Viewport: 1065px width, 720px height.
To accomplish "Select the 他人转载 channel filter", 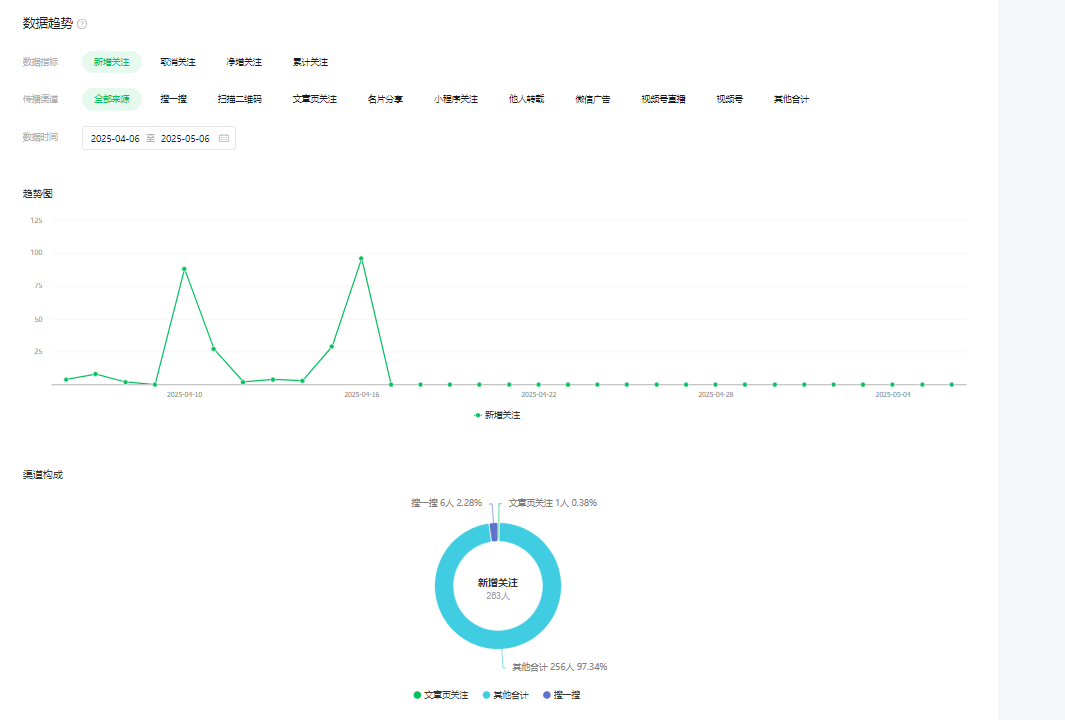I will point(526,99).
